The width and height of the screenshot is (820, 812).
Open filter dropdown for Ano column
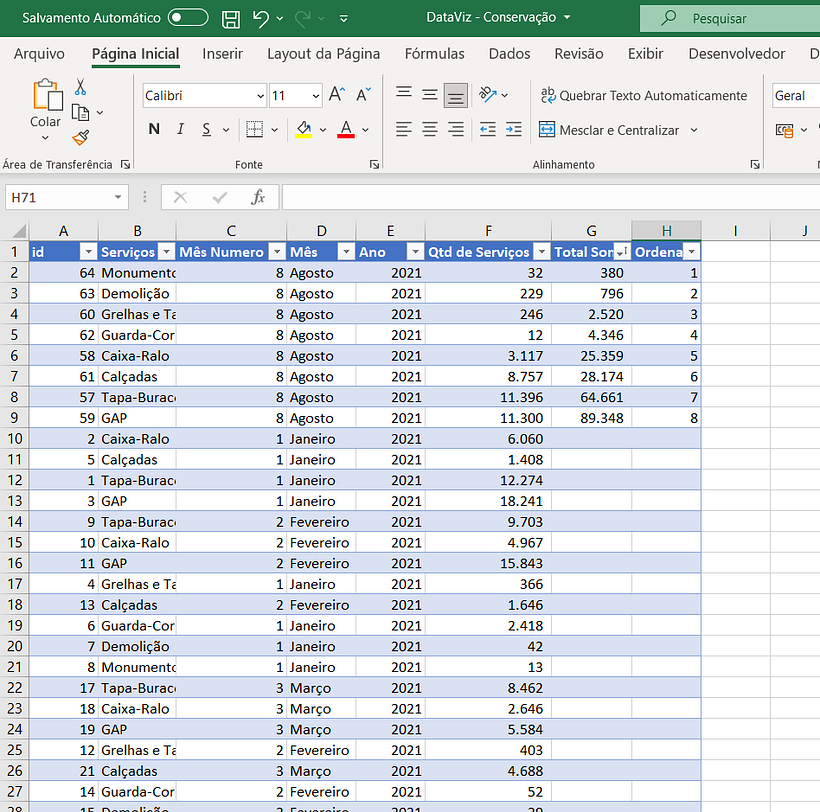415,252
